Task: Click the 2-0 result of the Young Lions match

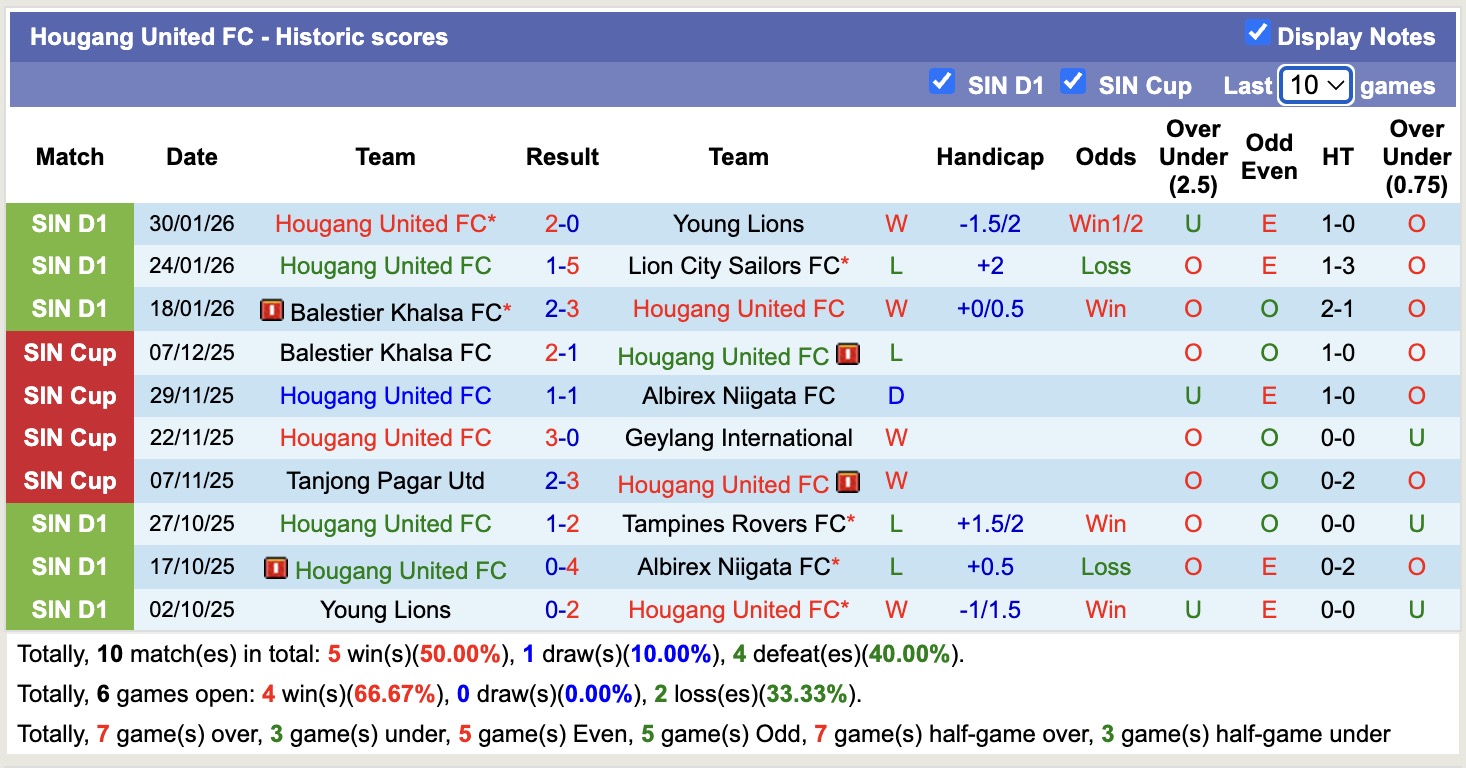Action: [562, 223]
